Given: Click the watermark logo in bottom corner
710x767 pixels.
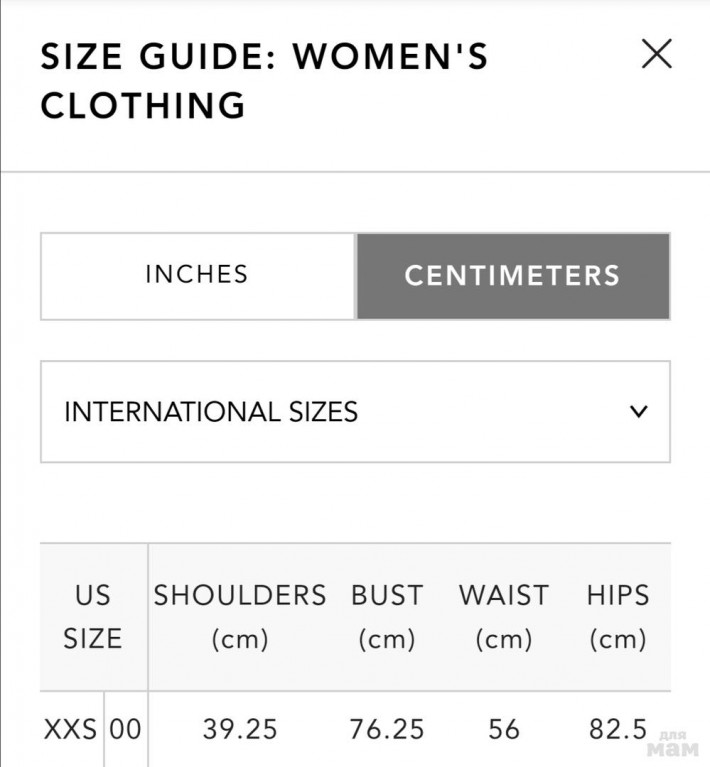Looking at the screenshot, I should (672, 747).
